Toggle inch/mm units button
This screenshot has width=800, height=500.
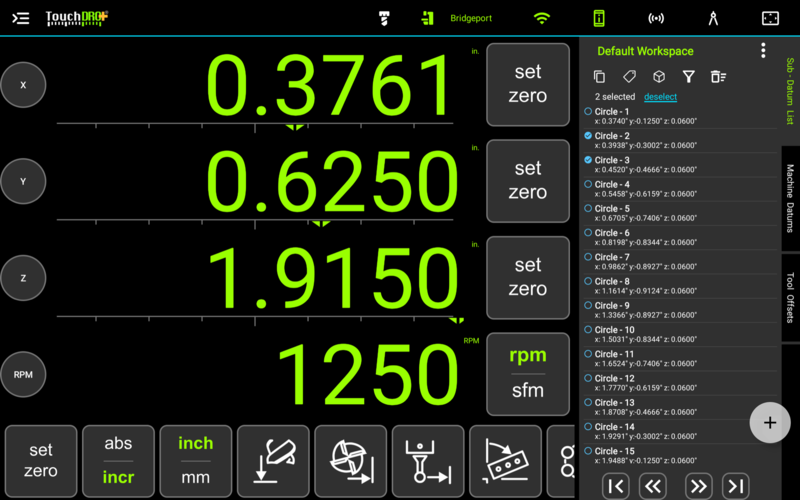point(196,461)
